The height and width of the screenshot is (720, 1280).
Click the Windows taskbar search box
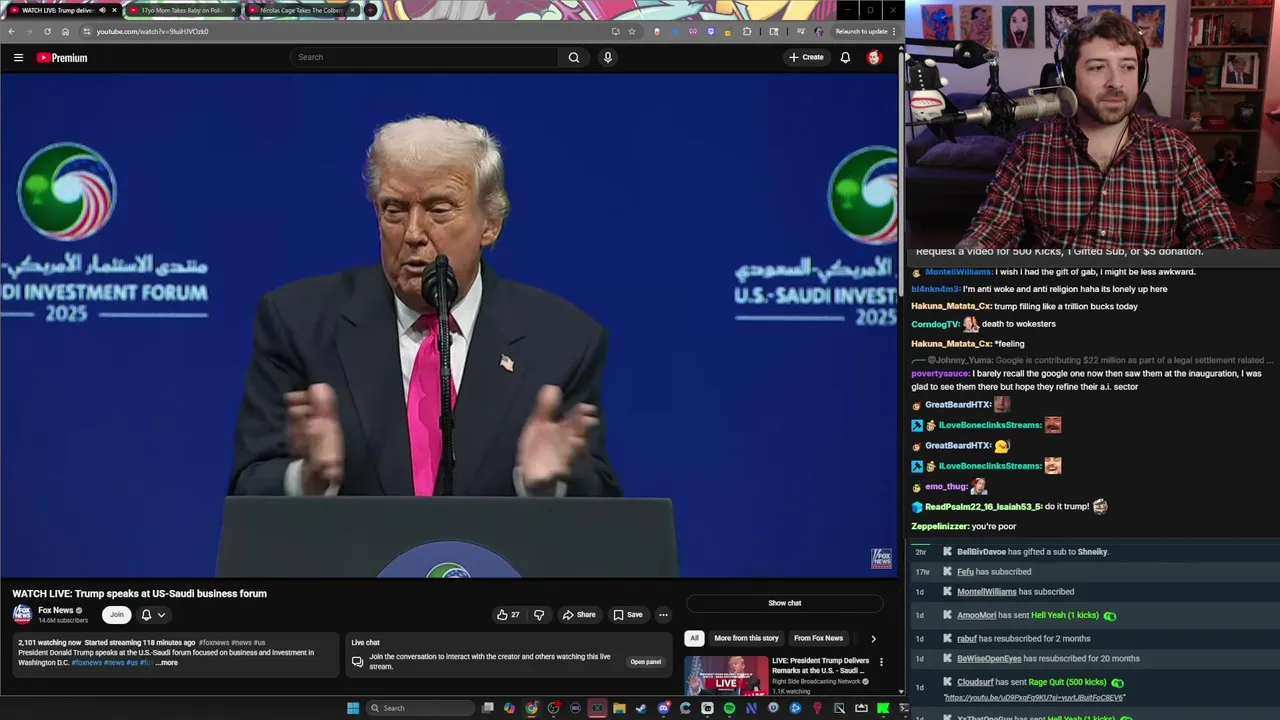coord(418,708)
